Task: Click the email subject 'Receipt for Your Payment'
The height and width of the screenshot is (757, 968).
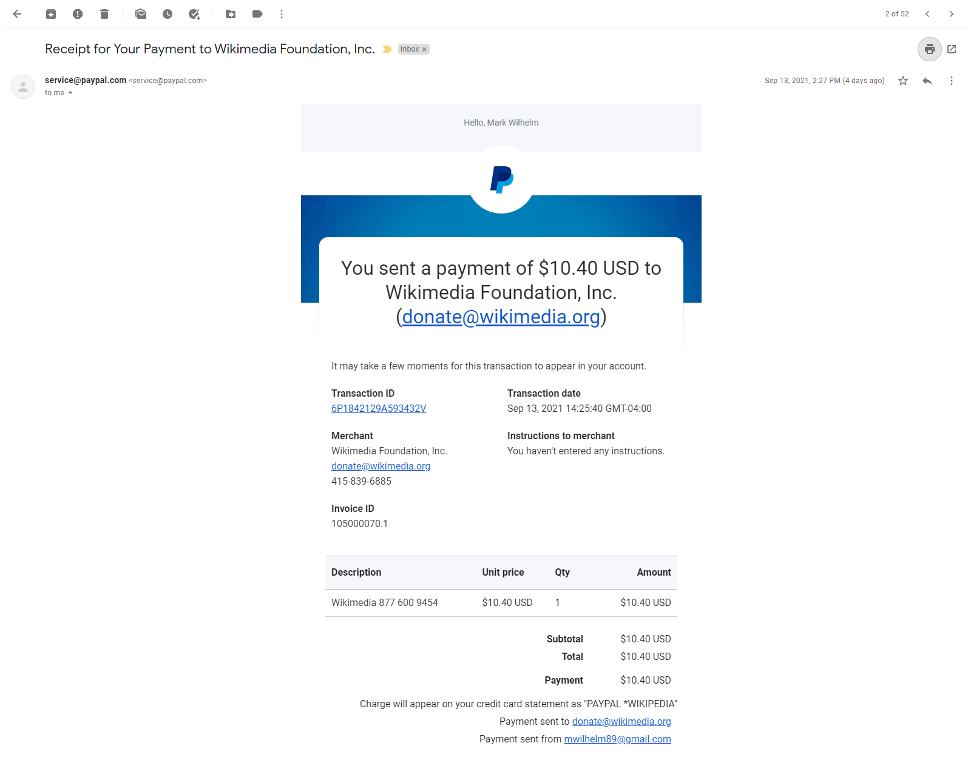Action: coord(210,49)
